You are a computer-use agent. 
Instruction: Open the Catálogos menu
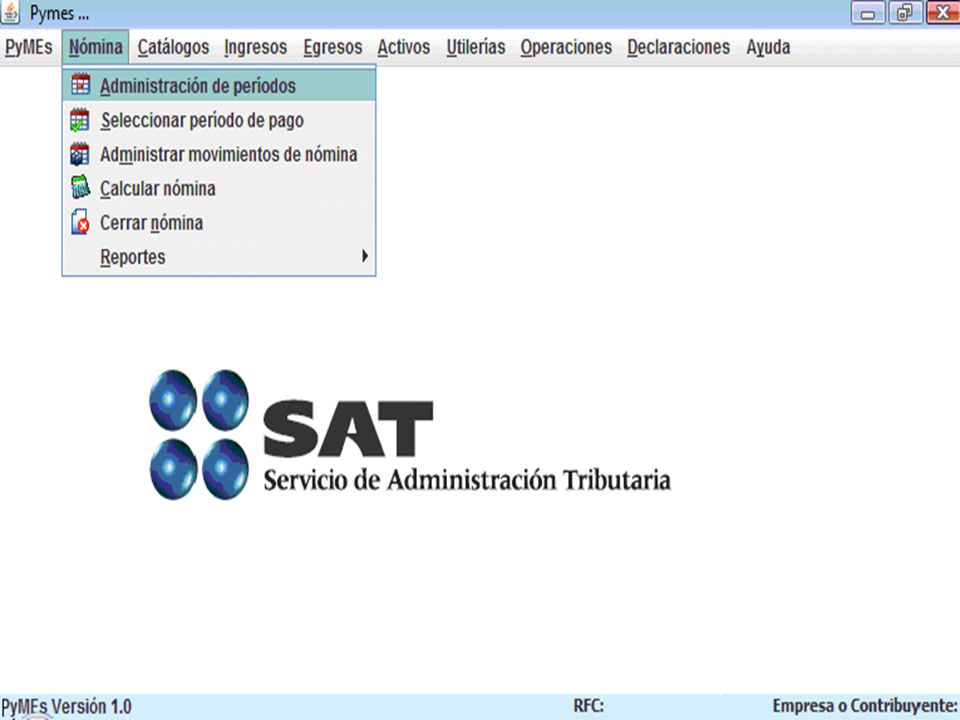[x=173, y=47]
